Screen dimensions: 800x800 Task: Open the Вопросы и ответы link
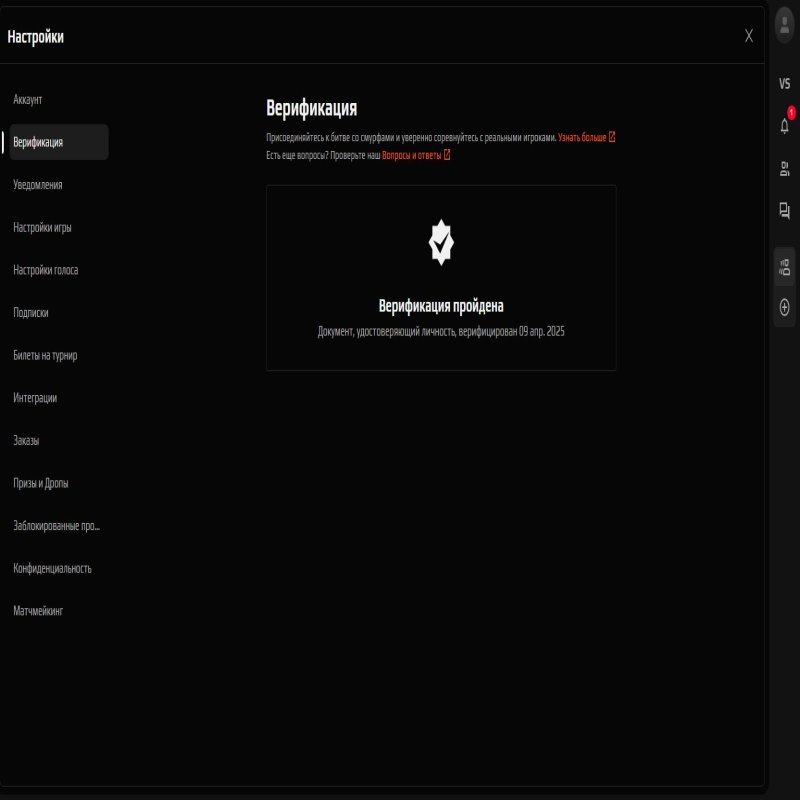click(x=415, y=155)
